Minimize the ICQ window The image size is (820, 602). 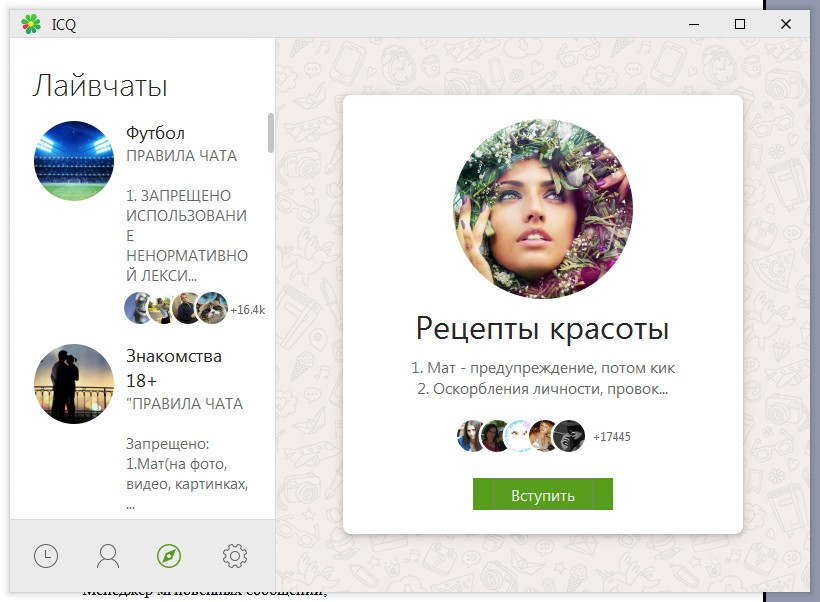[694, 24]
